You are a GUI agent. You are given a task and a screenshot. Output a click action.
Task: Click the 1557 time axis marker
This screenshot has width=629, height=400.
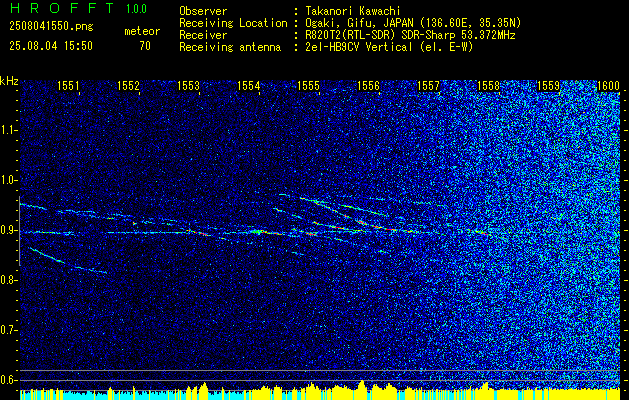coord(428,85)
